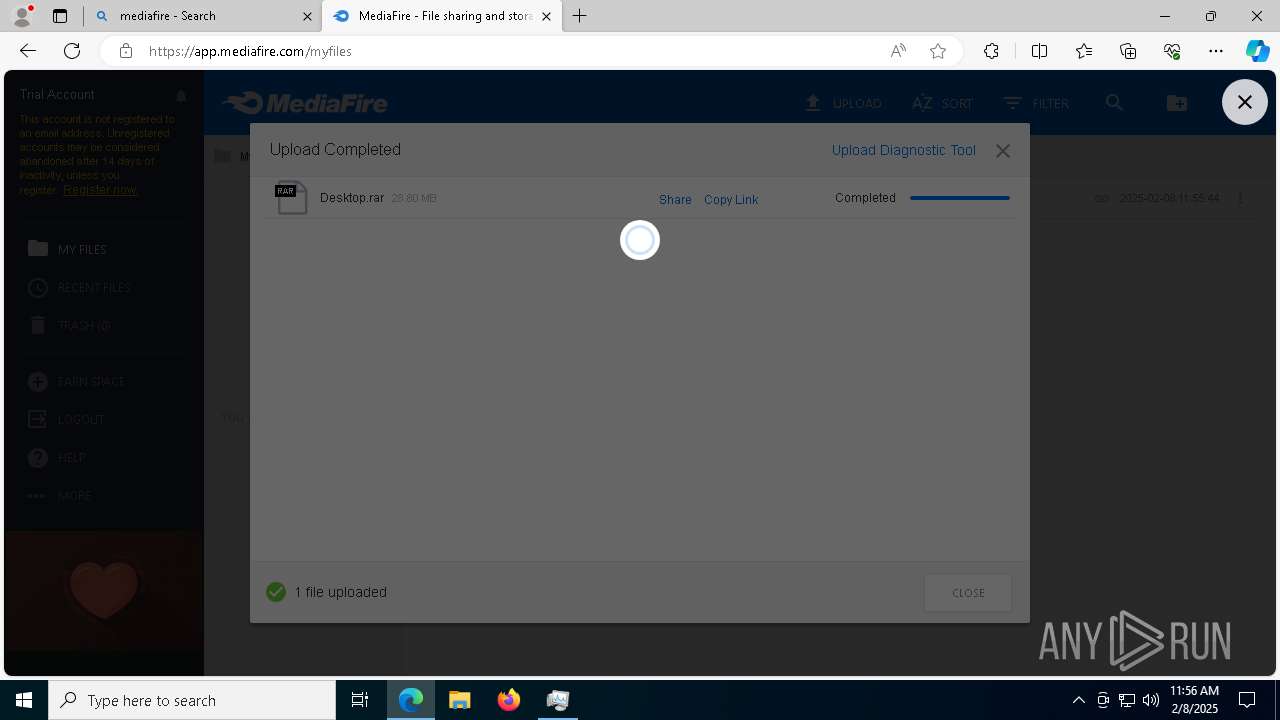Click LOGOUT in sidebar
Screen dimensions: 1280x720
[66, 419]
